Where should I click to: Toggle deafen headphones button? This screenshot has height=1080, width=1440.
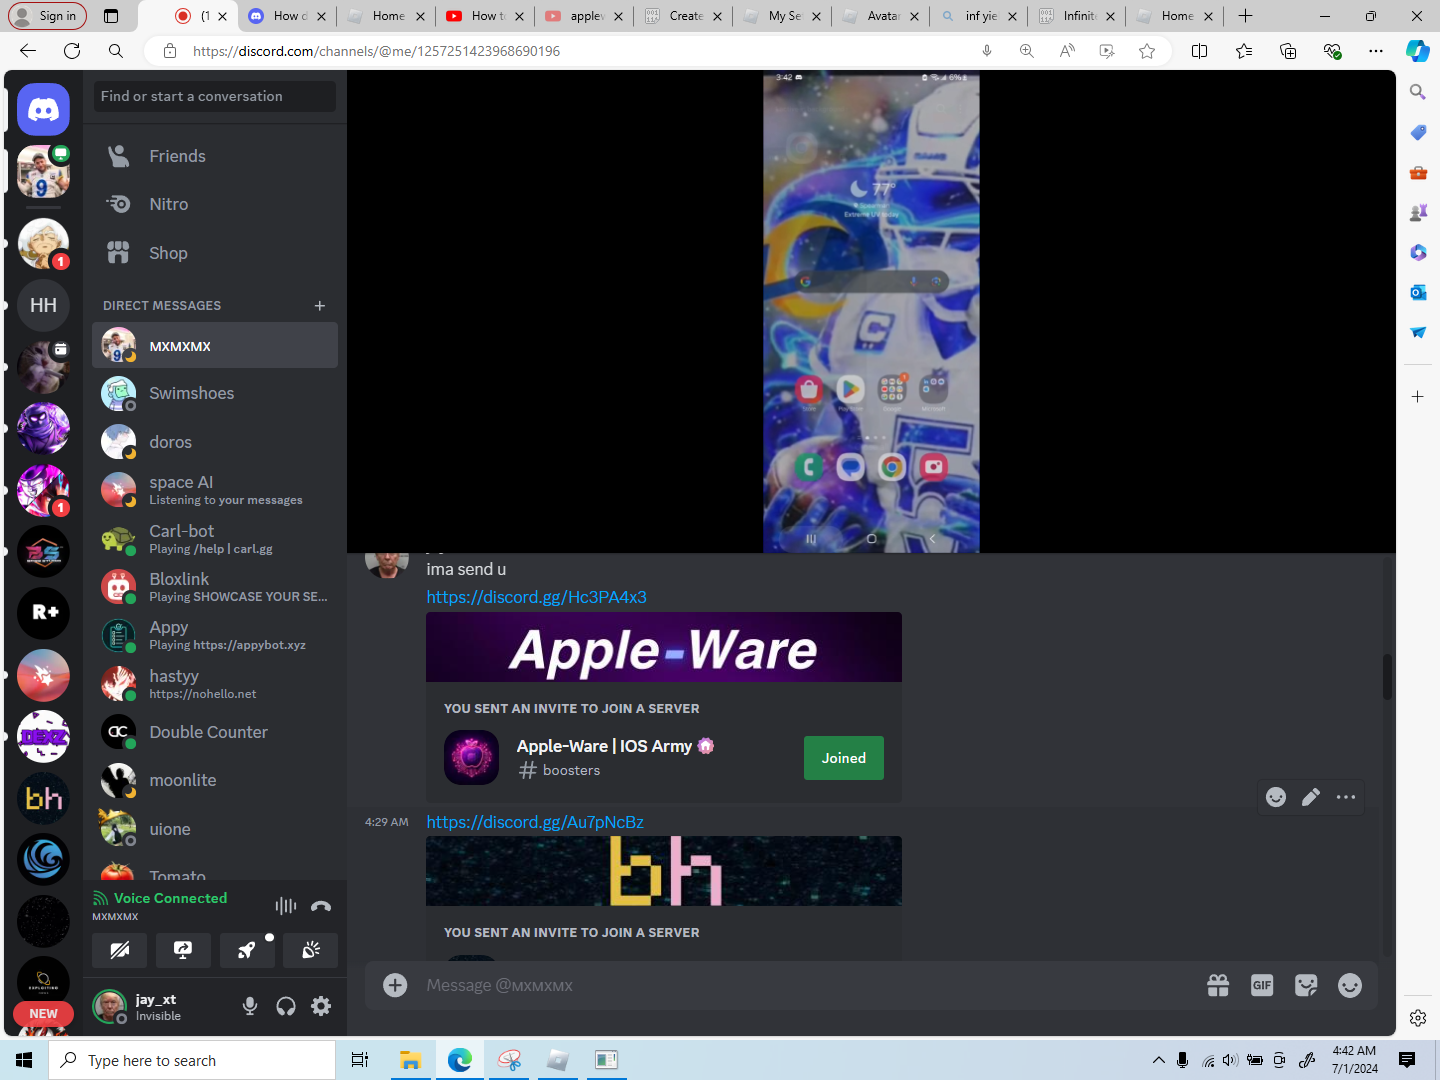tap(286, 1006)
